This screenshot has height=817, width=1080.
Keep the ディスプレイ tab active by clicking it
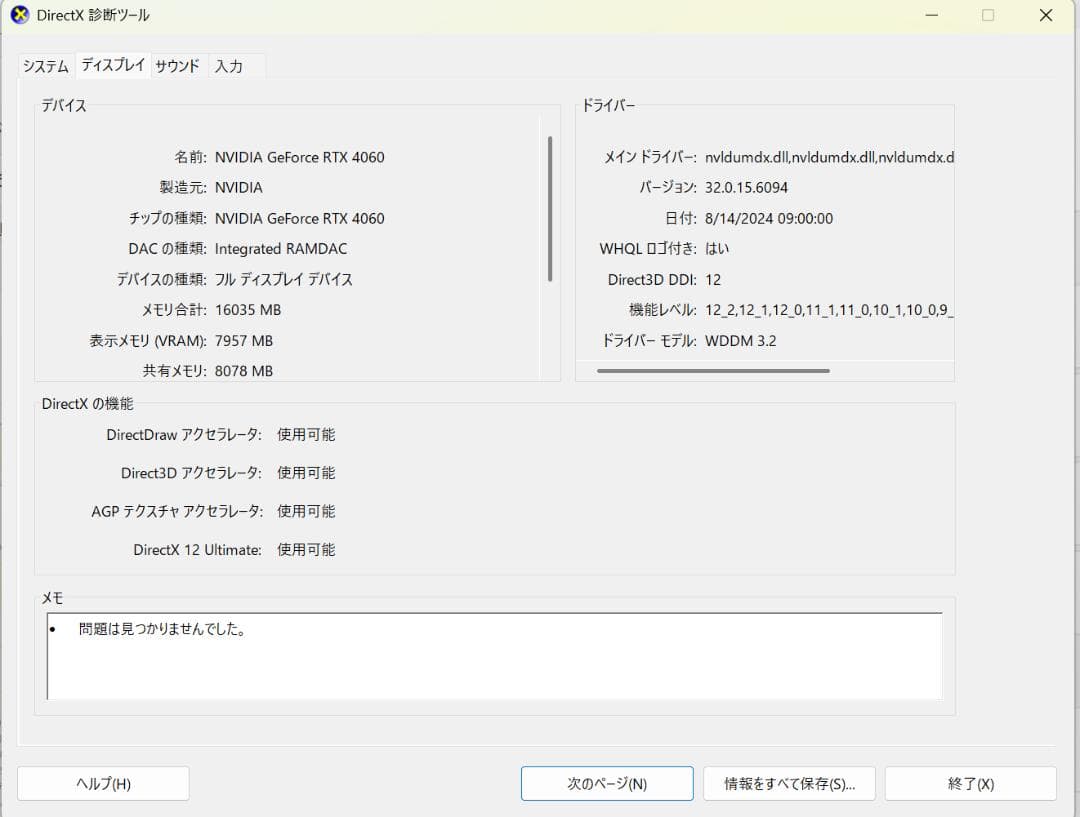pyautogui.click(x=113, y=65)
